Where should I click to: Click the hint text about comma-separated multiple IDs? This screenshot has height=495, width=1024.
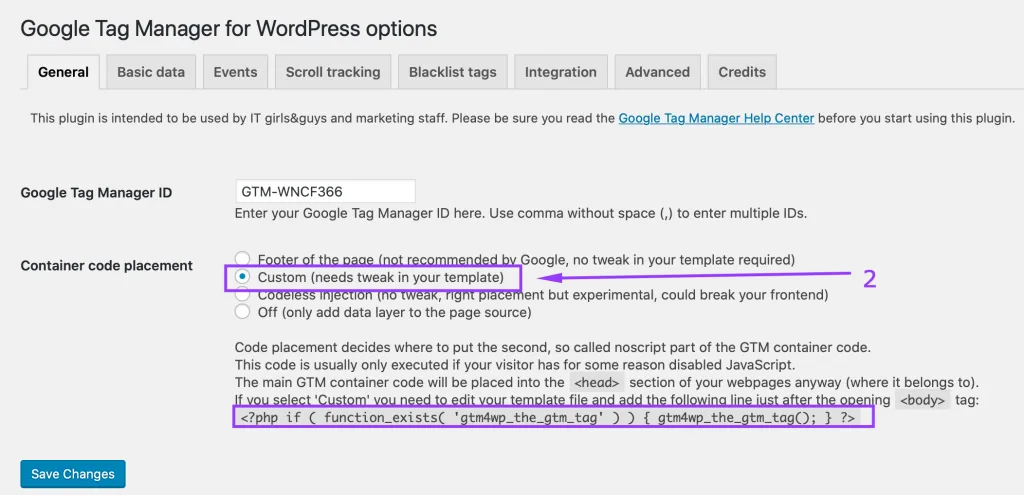coord(520,214)
